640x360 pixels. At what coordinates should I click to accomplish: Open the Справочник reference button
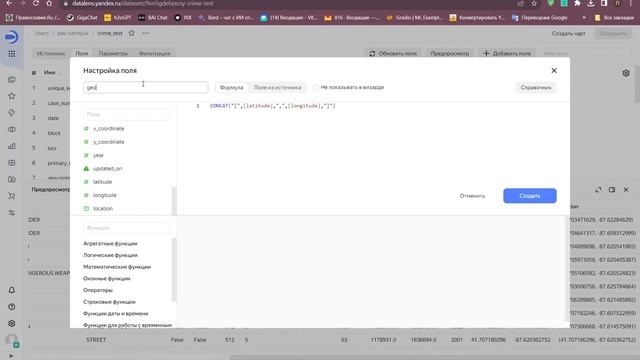coord(536,87)
